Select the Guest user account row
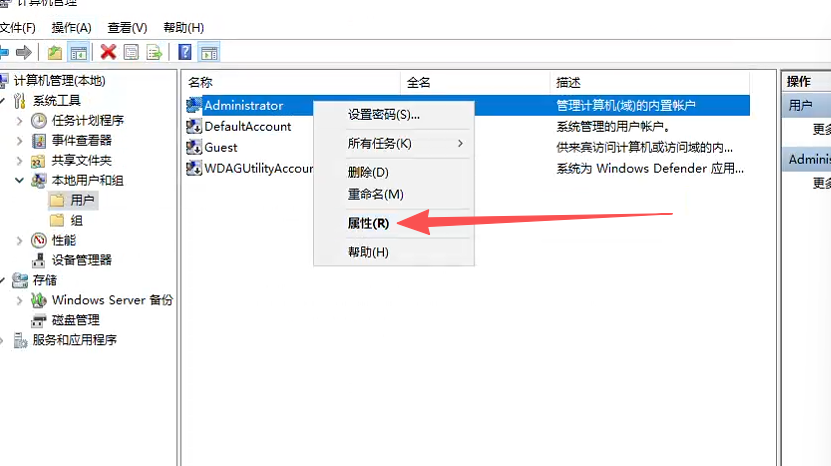Screen dimensions: 831x466 click(x=220, y=147)
